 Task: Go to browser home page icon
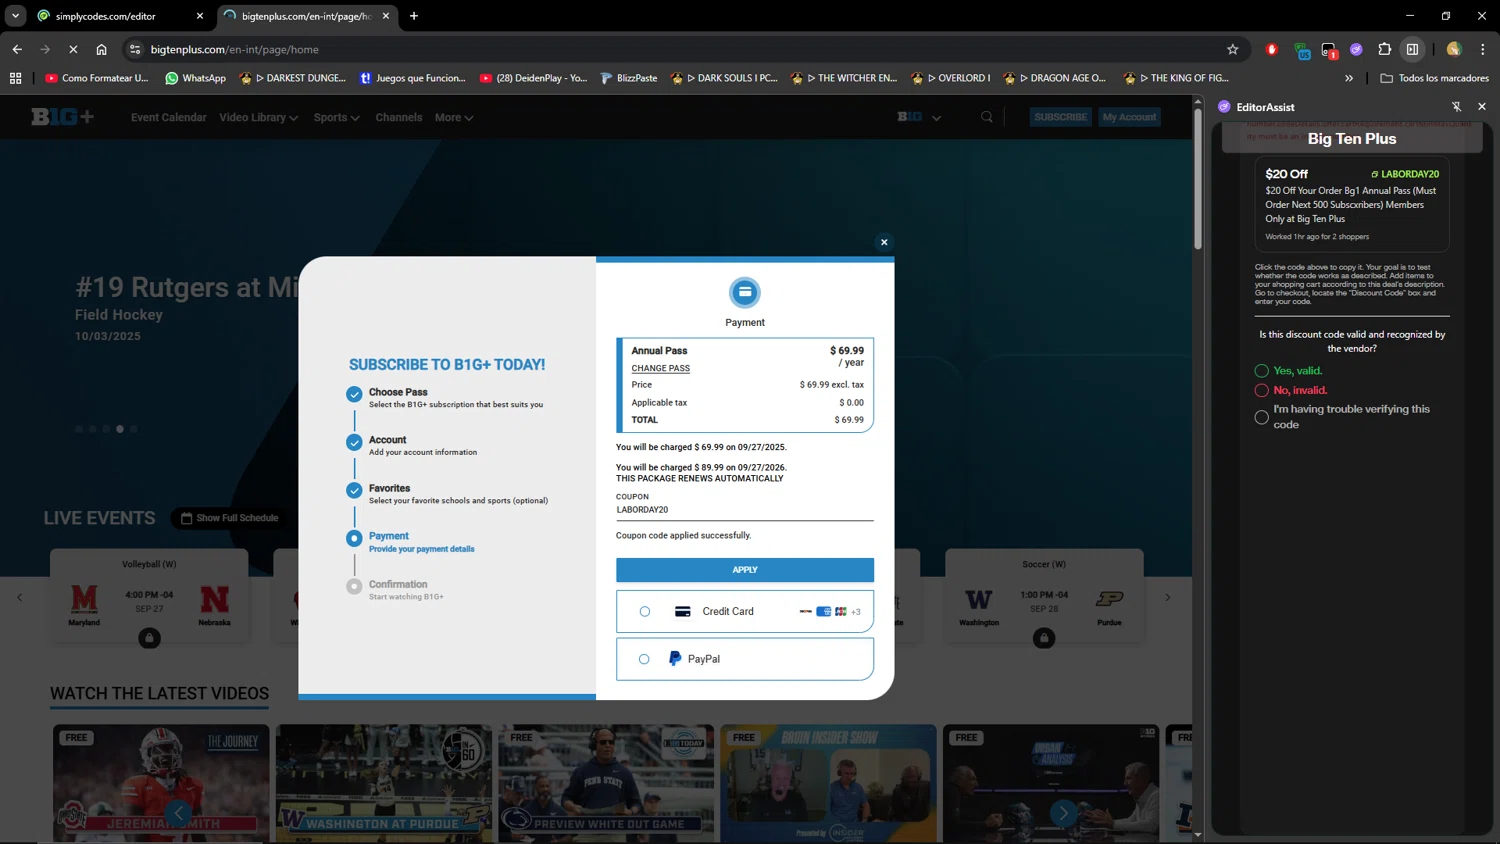click(x=101, y=49)
